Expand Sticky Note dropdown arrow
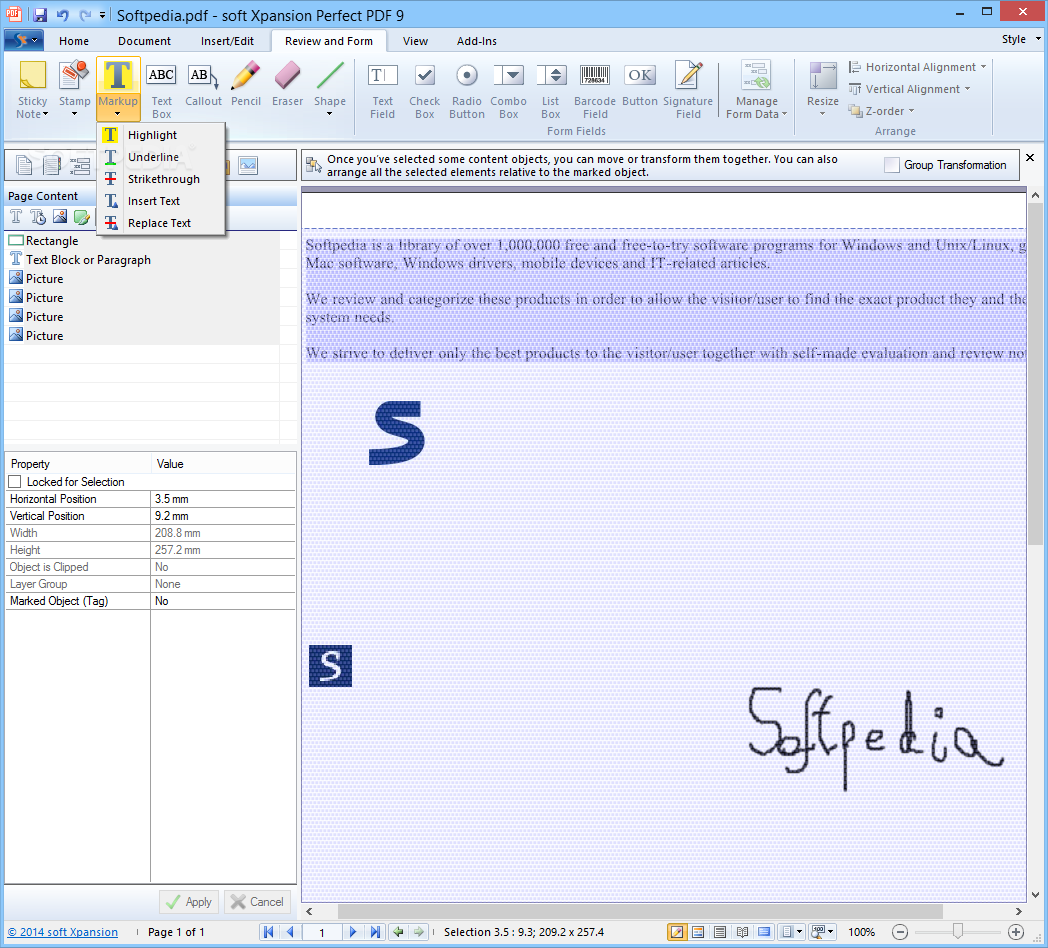Viewport: 1048px width, 948px height. [45, 114]
